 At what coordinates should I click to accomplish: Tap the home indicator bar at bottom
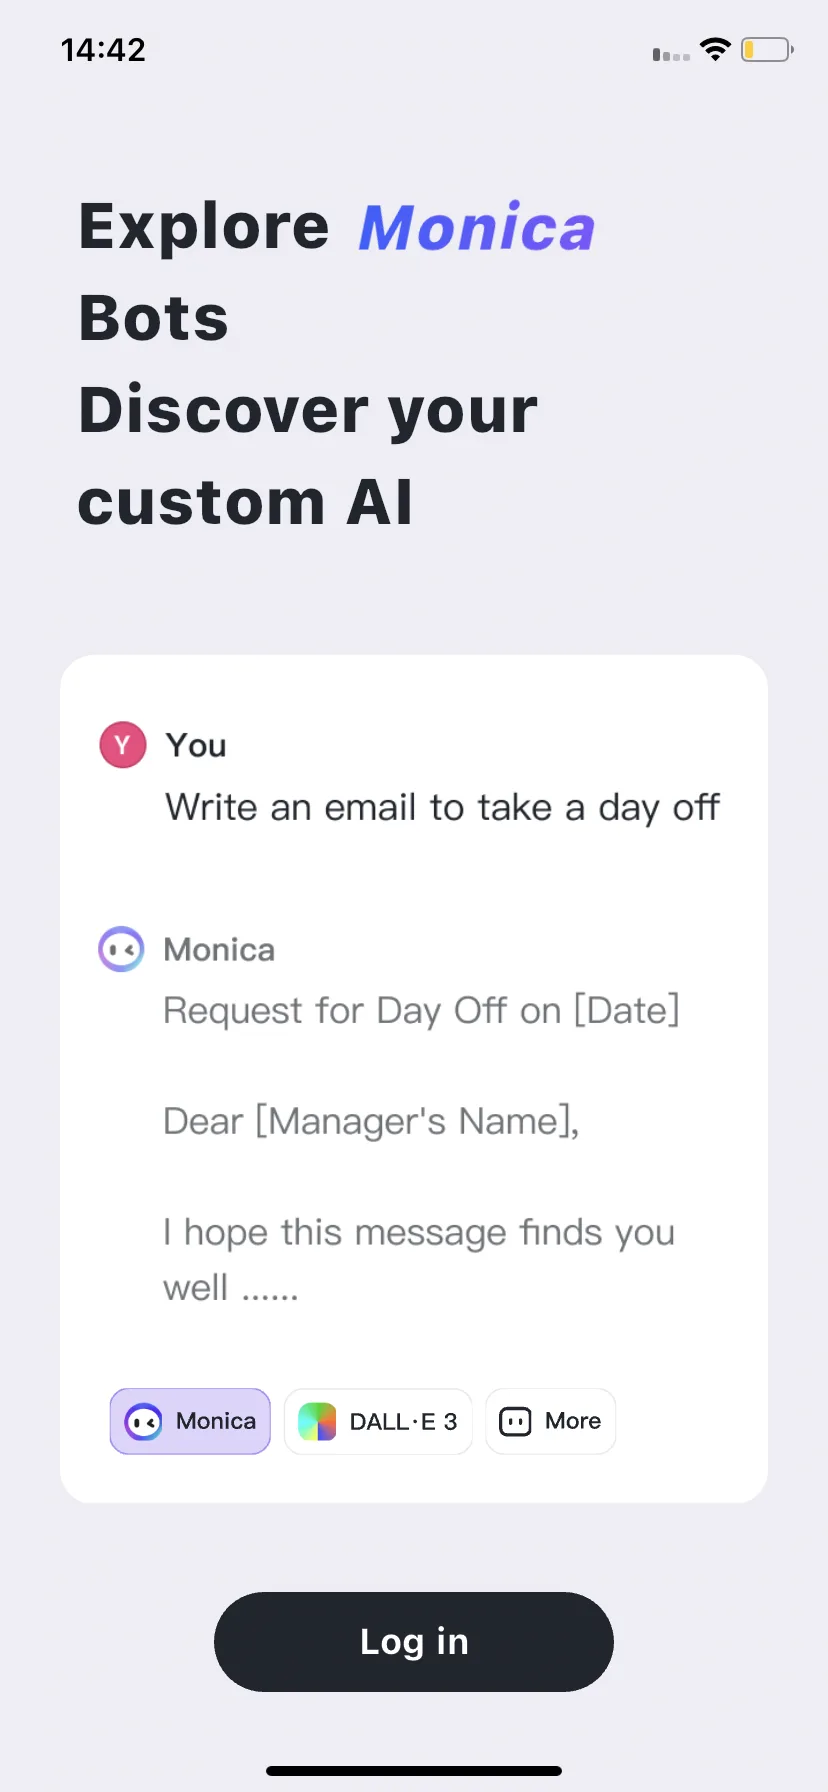(x=414, y=1771)
